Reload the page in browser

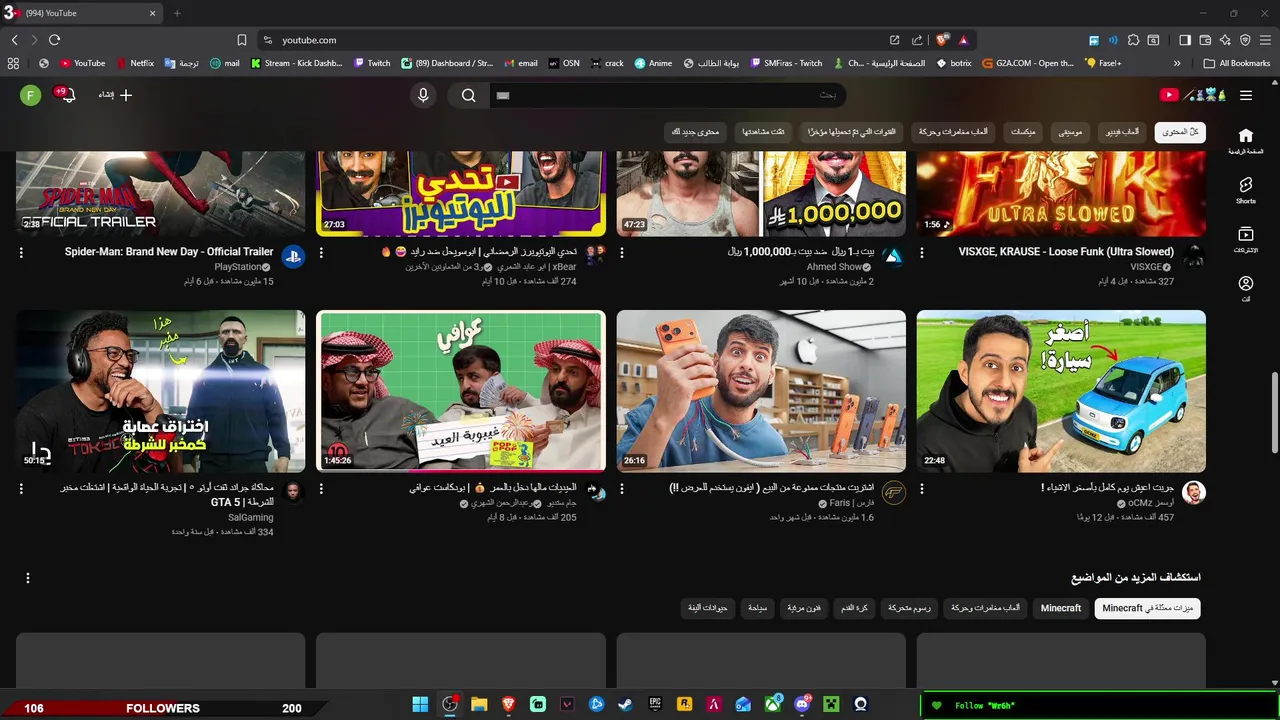click(x=54, y=40)
